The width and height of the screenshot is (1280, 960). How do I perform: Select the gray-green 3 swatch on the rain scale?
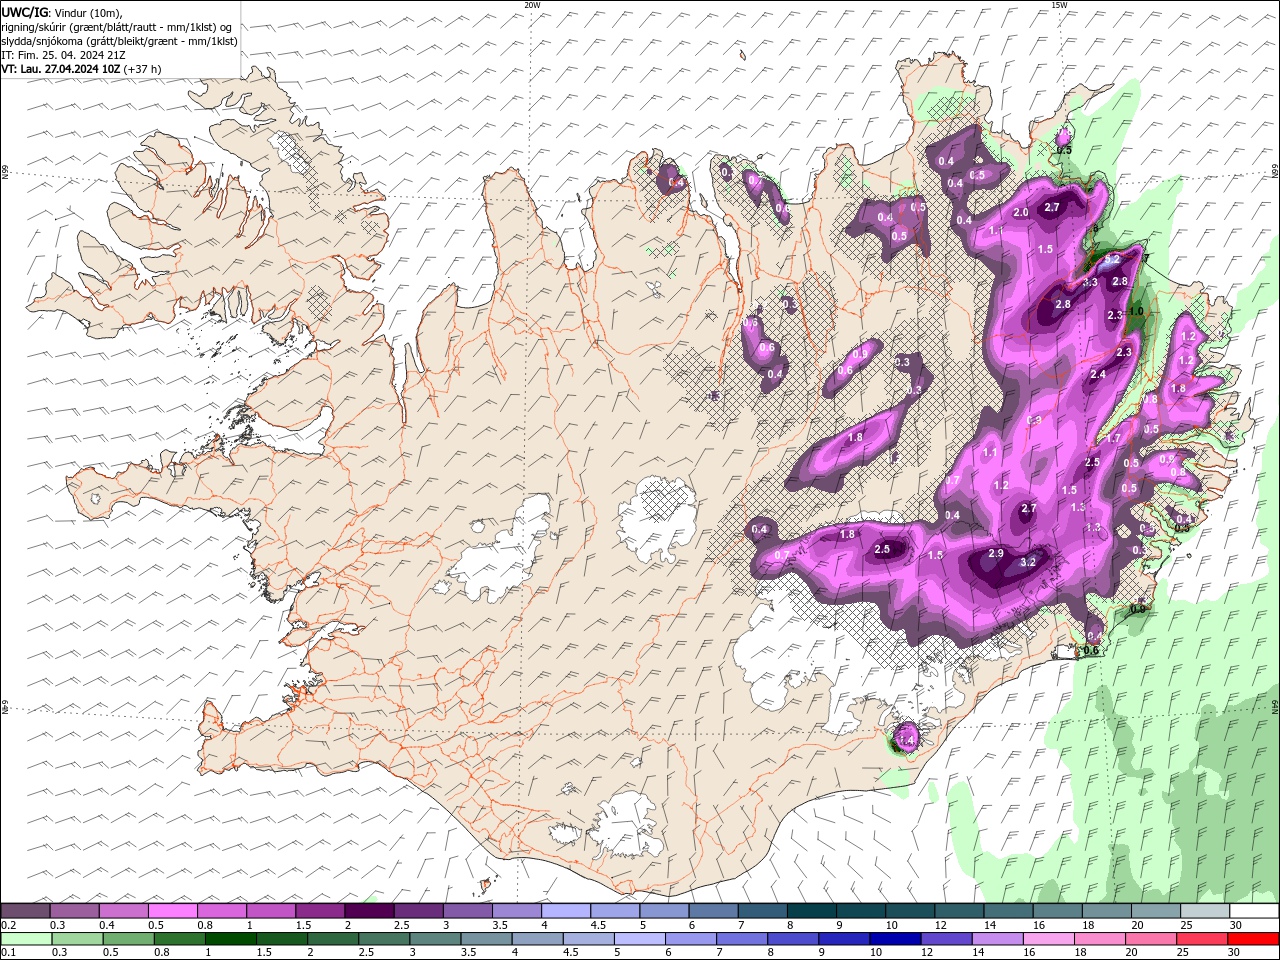tap(434, 939)
